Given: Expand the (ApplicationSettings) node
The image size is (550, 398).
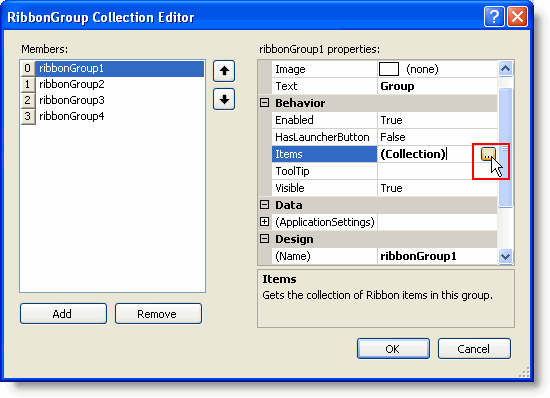Looking at the screenshot, I should pyautogui.click(x=264, y=222).
